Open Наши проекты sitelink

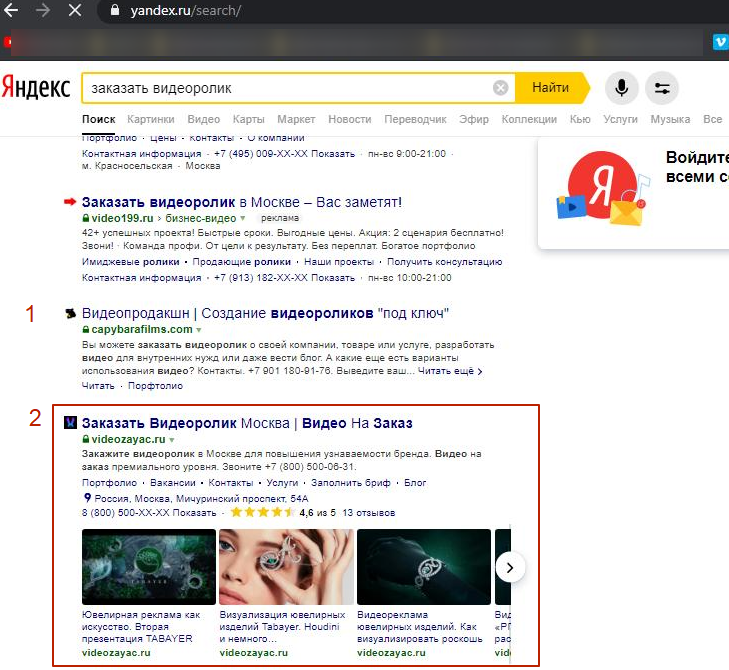tap(339, 262)
